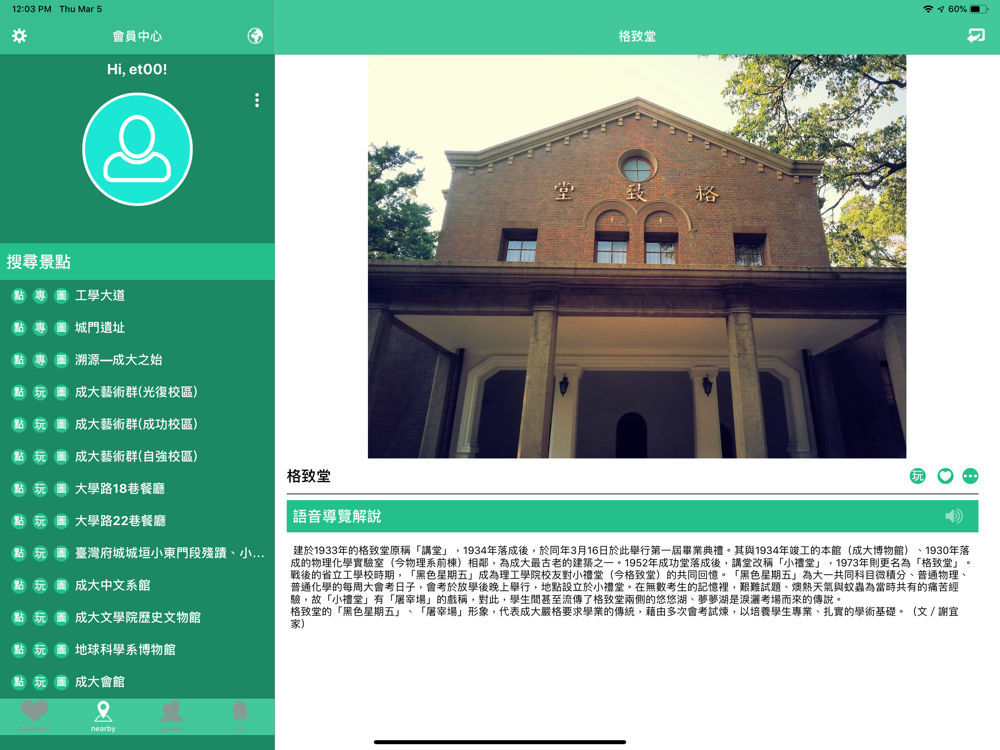
Task: Click the 格致堂 title in top bar
Action: (637, 36)
